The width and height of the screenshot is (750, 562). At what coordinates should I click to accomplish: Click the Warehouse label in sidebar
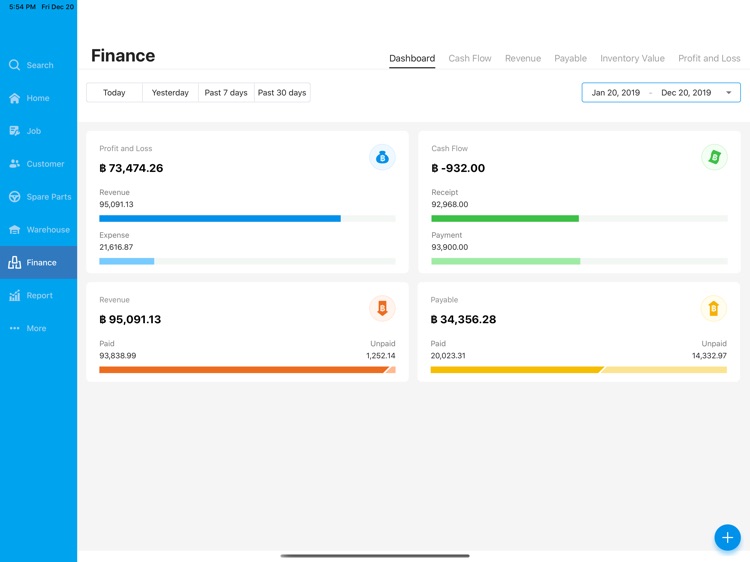(x=48, y=230)
